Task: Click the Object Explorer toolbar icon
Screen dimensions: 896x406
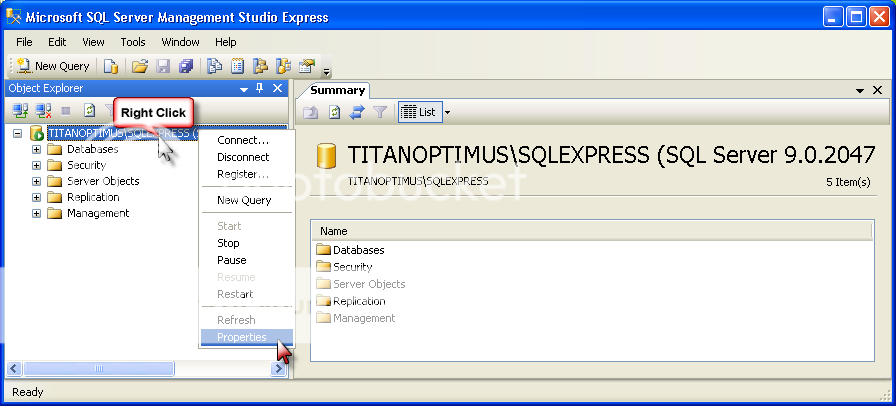Action: click(260, 66)
